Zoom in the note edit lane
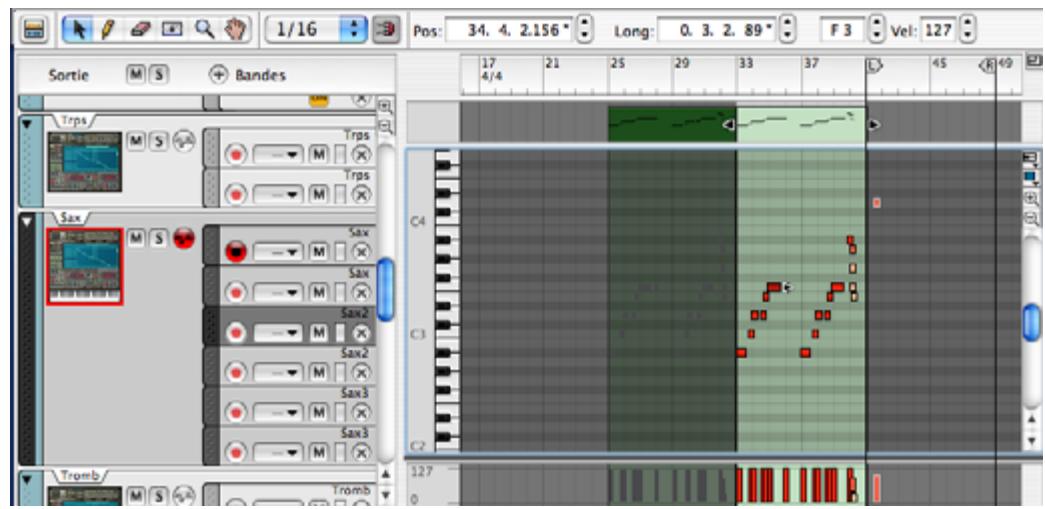The image size is (1045, 509). click(x=1032, y=198)
